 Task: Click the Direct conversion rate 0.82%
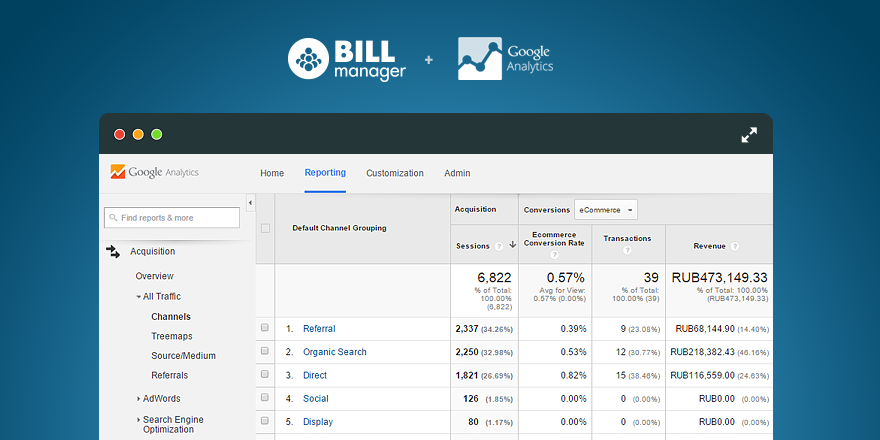tap(574, 375)
